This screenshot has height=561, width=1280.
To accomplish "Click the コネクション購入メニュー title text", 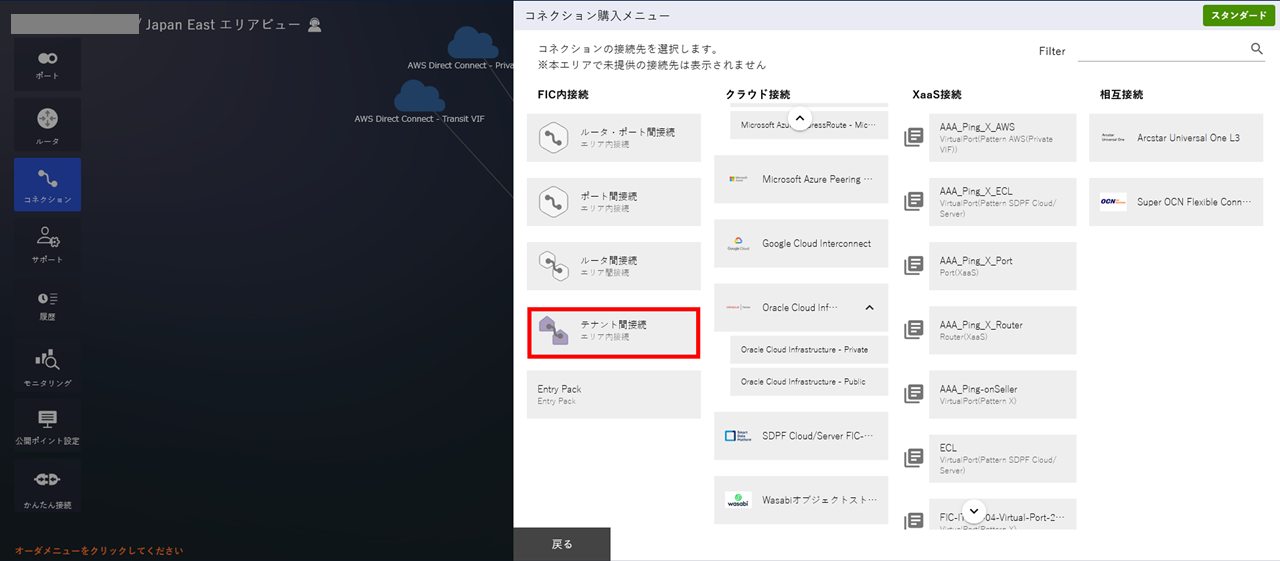I will click(x=598, y=16).
